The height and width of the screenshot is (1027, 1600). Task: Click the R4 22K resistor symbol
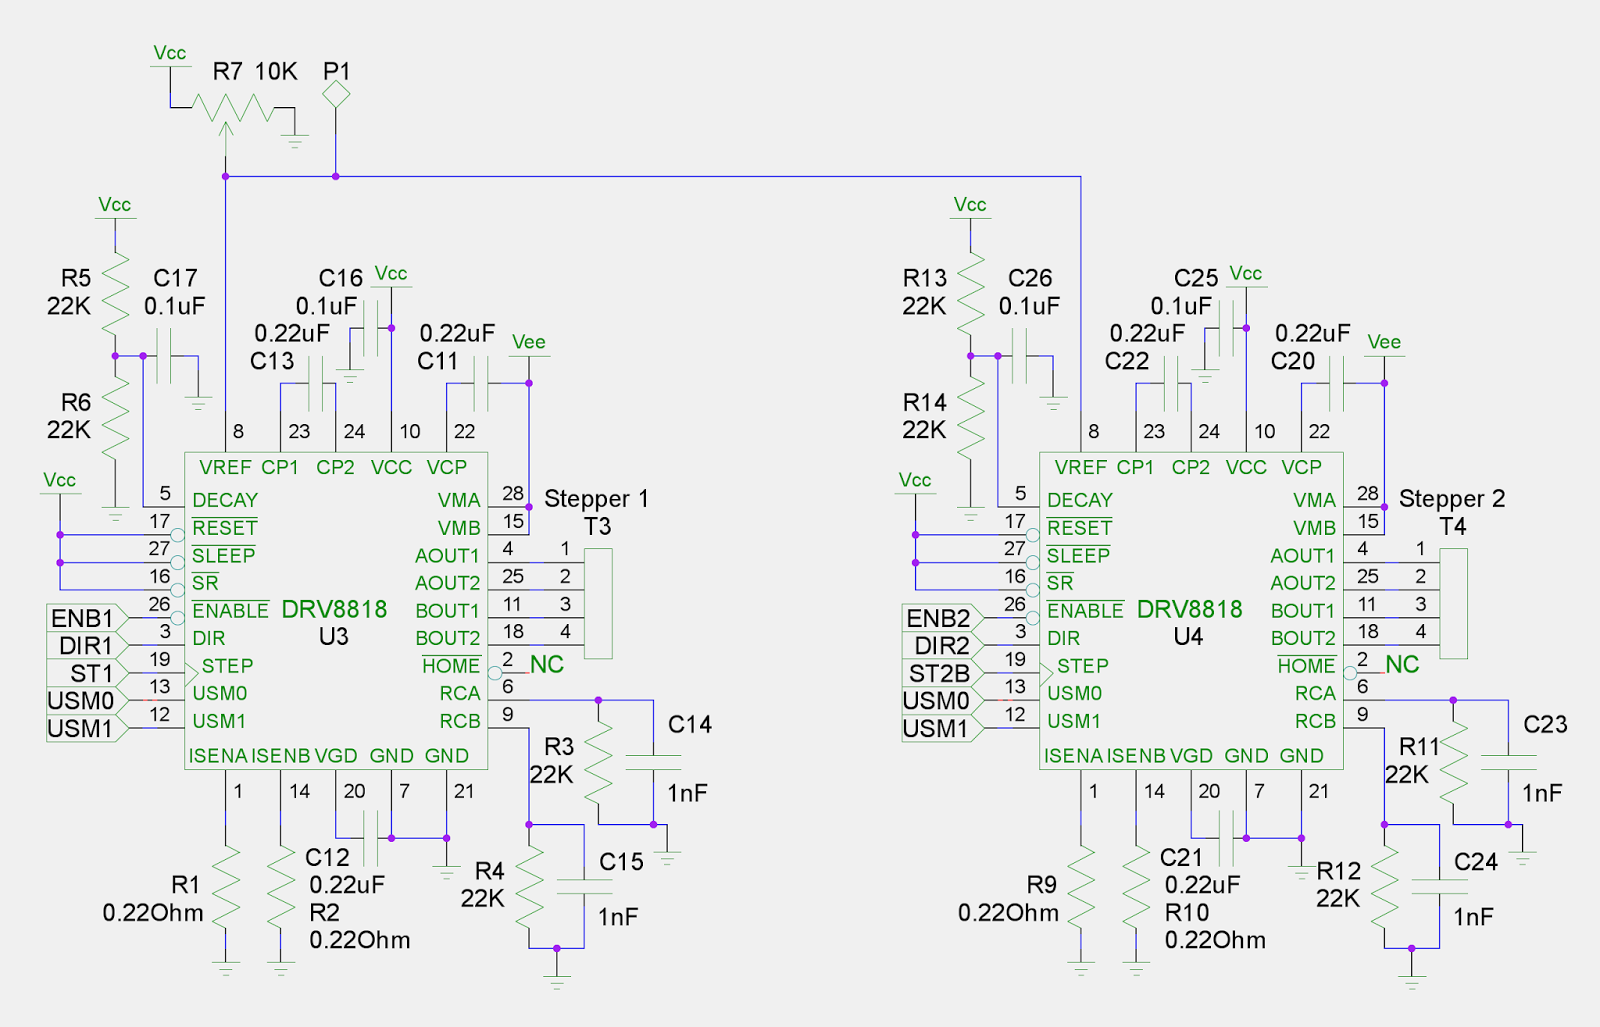point(529,886)
